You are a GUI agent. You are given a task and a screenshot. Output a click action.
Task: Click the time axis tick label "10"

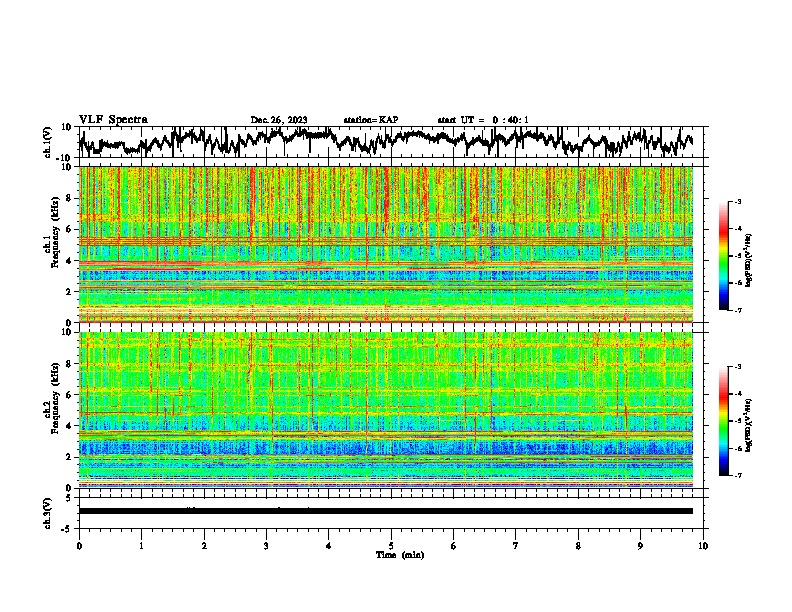pos(703,546)
